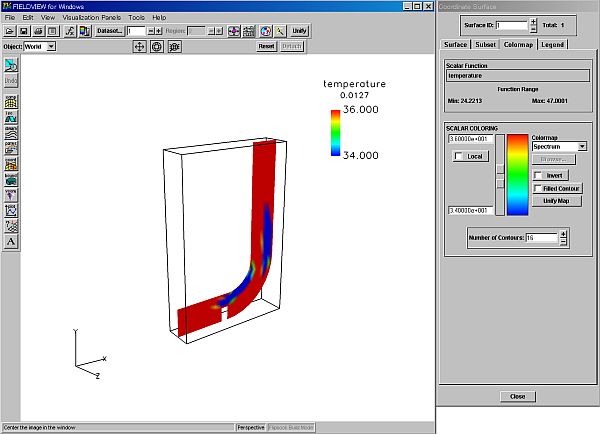
Task: Open the 2D plot tool in sidebar
Action: (11, 211)
